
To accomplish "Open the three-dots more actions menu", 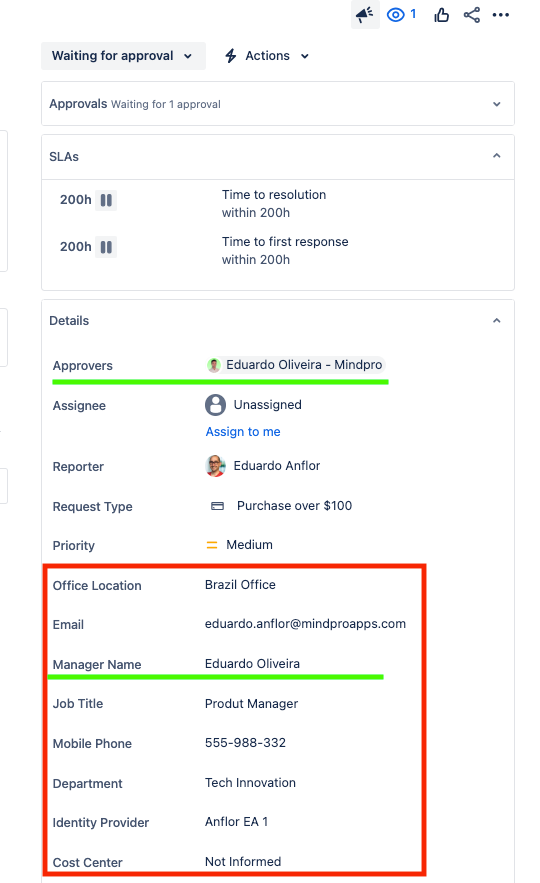I will [501, 15].
